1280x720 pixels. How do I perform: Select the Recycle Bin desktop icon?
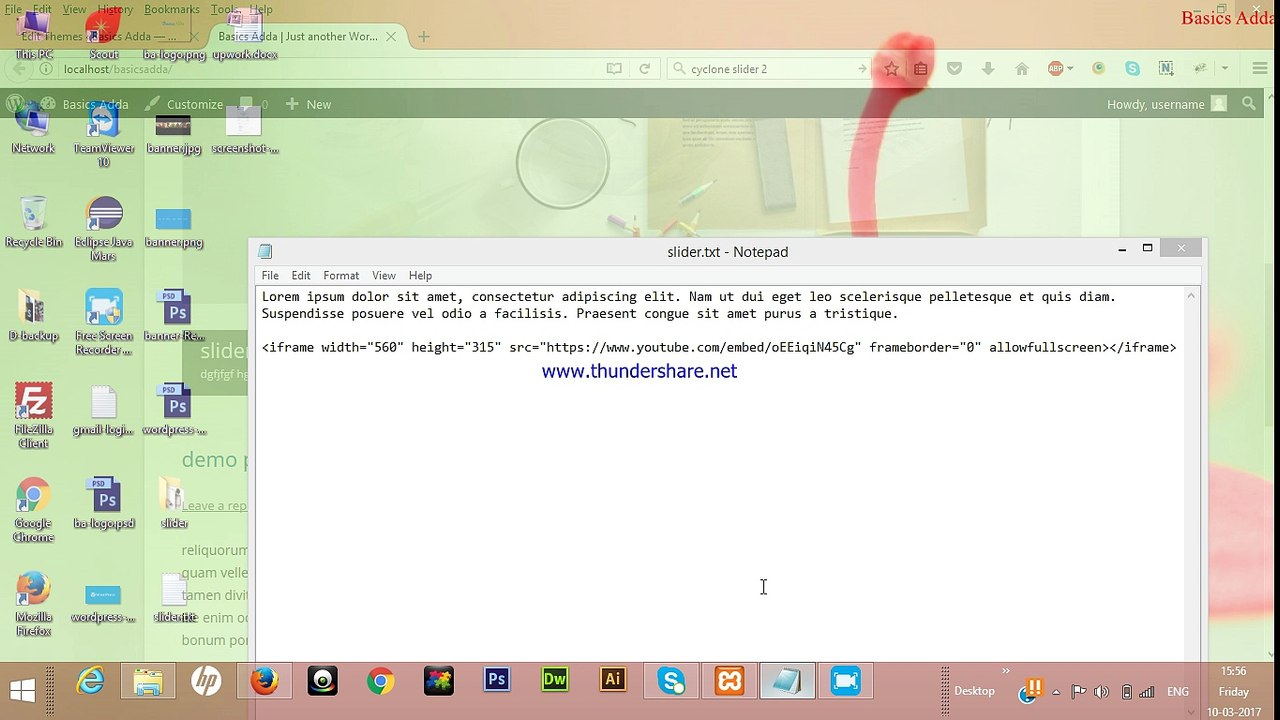[33, 221]
